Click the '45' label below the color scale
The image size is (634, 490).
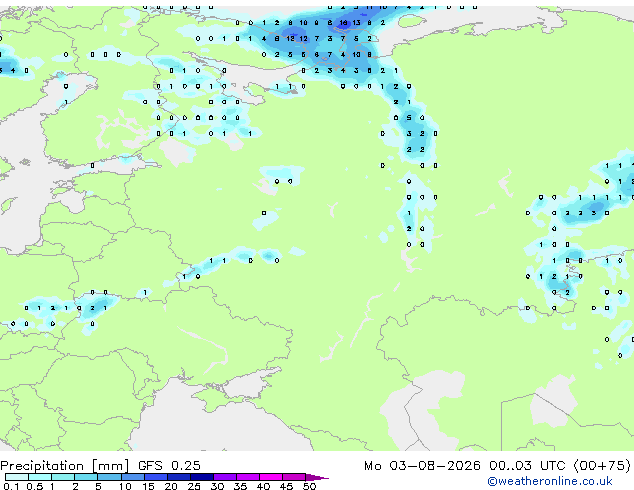(x=286, y=486)
